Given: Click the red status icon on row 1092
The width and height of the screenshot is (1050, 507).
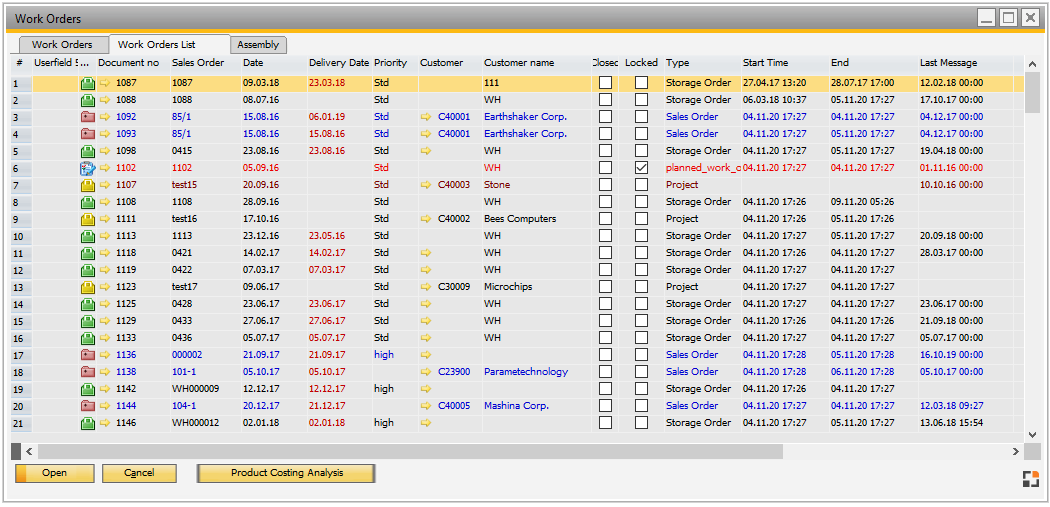Looking at the screenshot, I should pyautogui.click(x=87, y=117).
